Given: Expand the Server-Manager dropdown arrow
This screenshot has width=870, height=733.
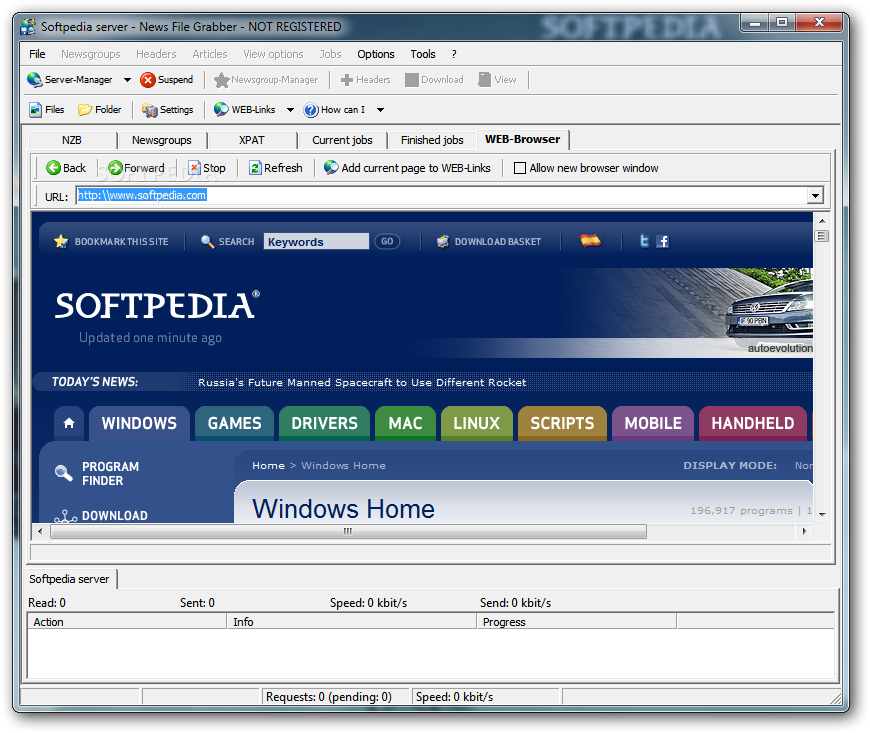Looking at the screenshot, I should pos(127,80).
